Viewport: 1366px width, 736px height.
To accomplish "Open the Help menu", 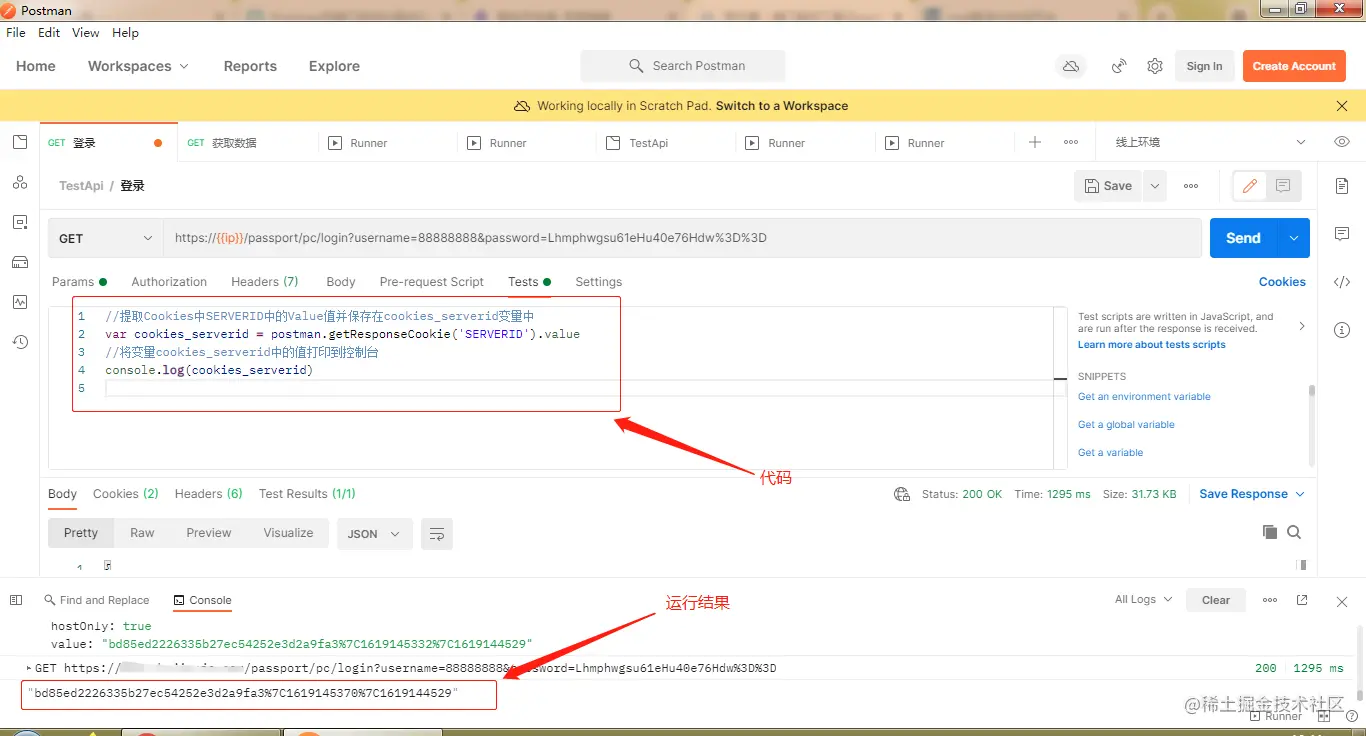I will pos(125,32).
